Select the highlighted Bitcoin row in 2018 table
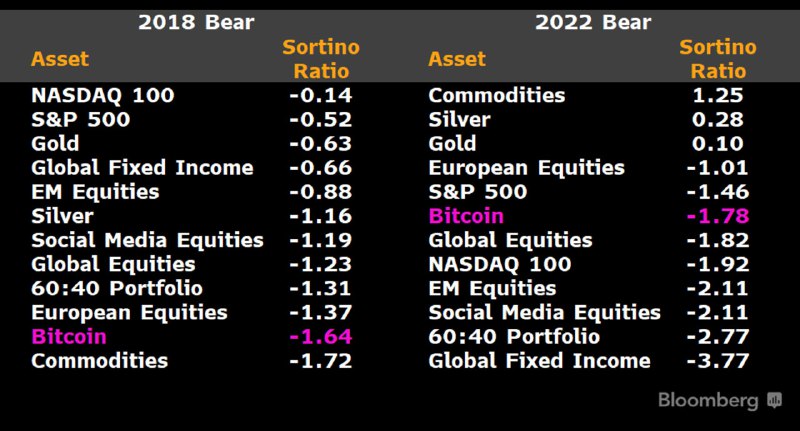 coord(69,336)
